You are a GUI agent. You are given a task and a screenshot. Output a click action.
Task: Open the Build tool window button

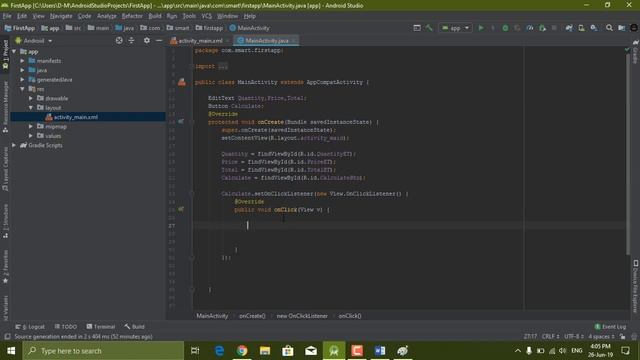click(135, 327)
